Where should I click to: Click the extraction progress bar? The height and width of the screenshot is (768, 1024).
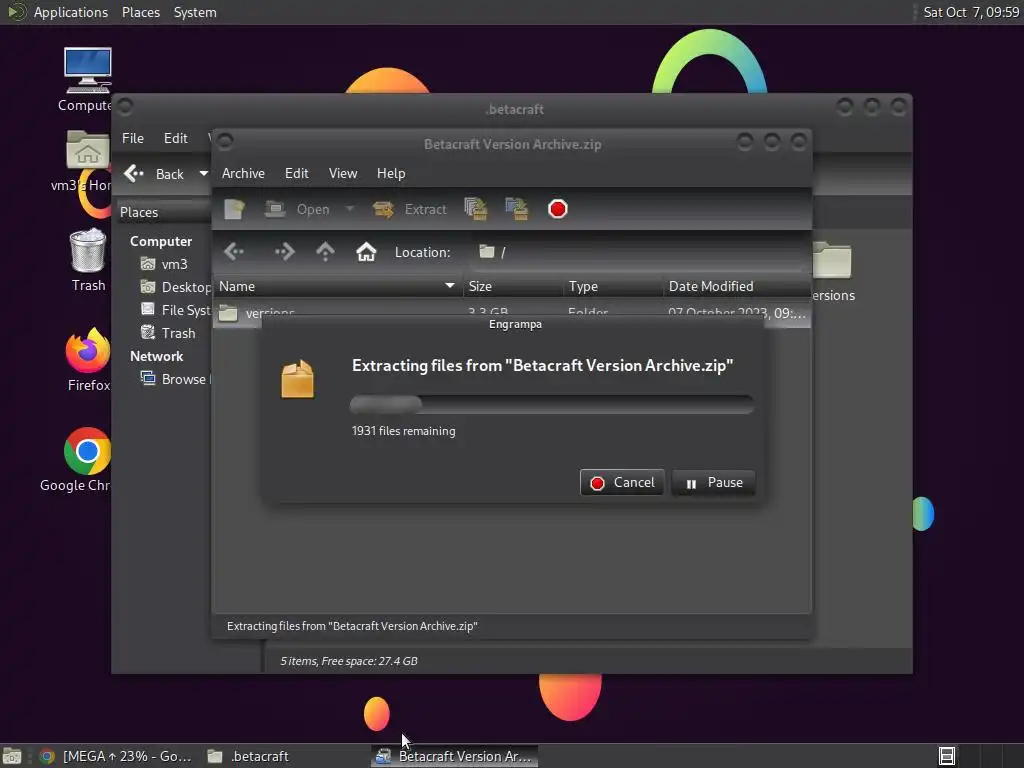tap(552, 404)
